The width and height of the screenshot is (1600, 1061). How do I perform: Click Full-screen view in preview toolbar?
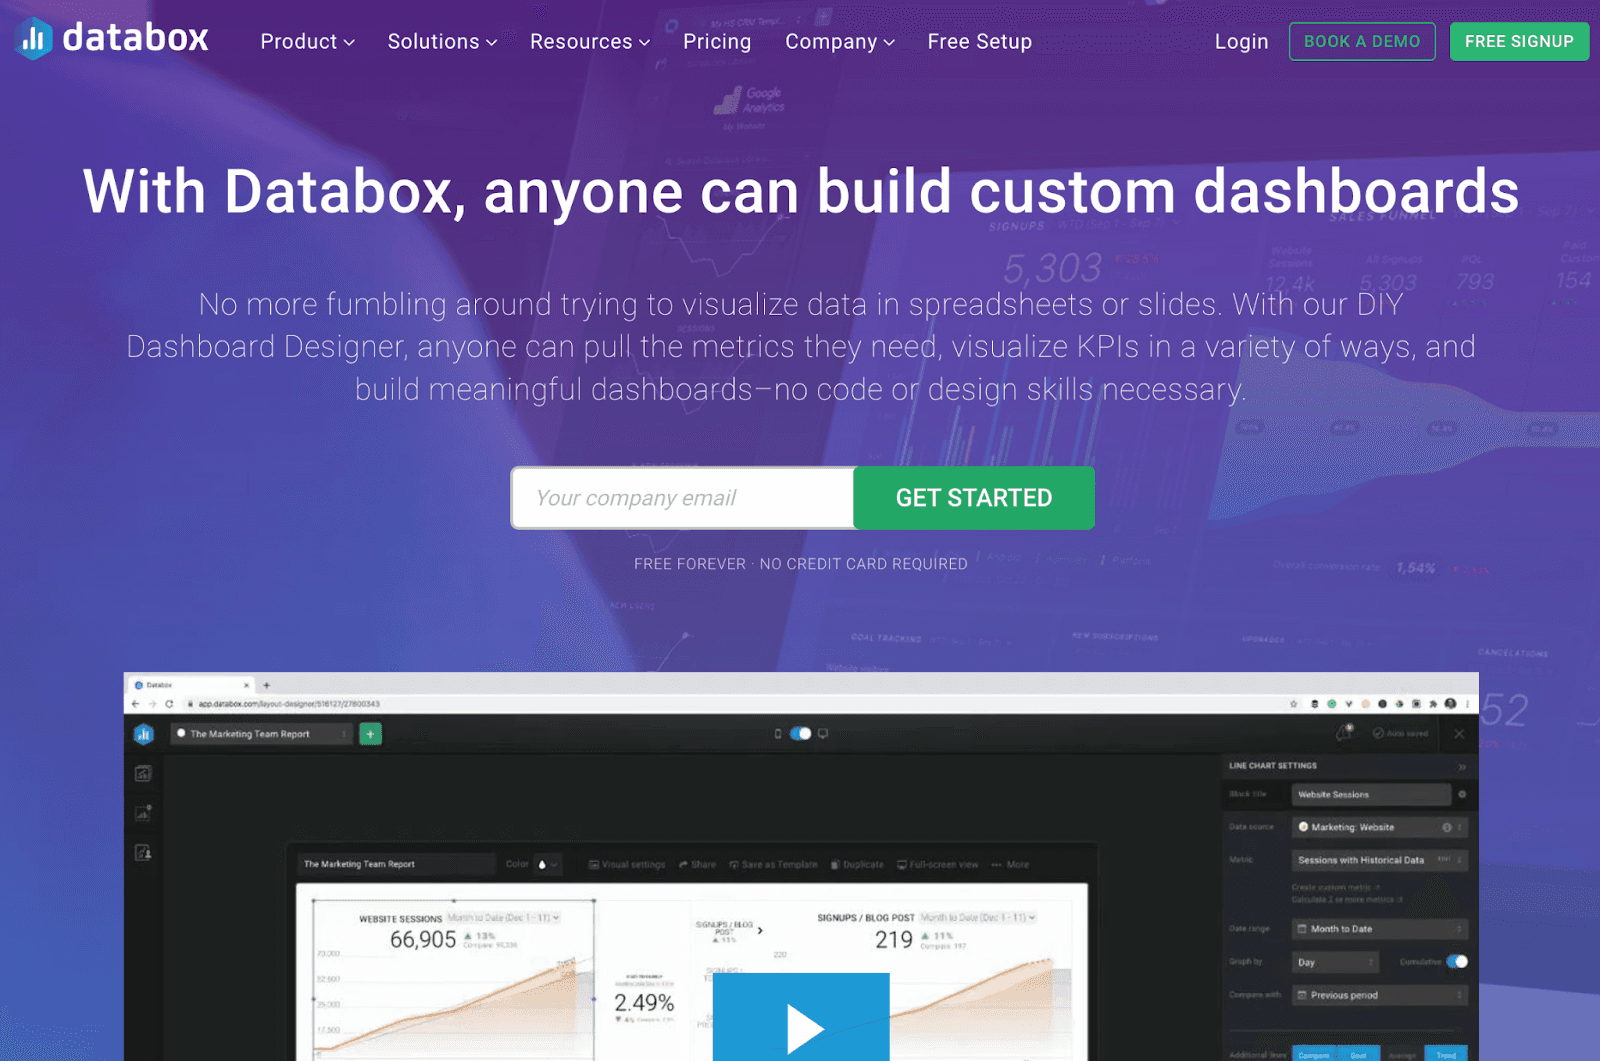(938, 865)
